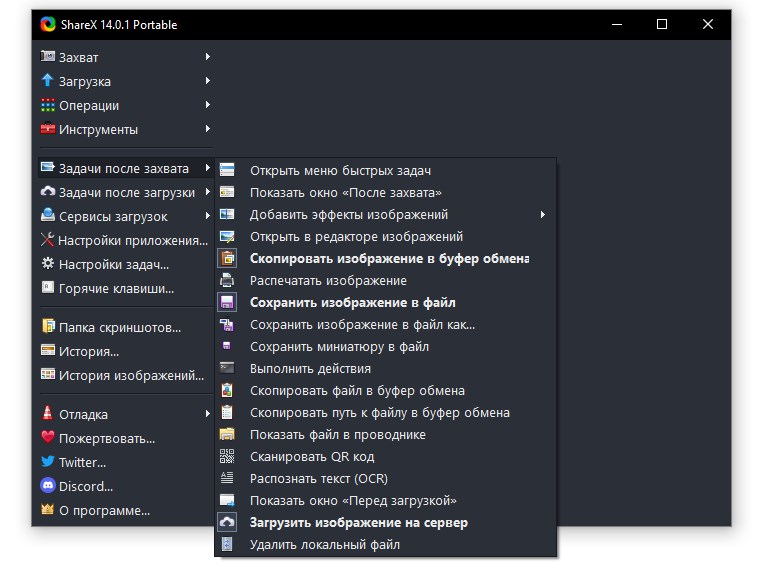Enable Сохранить миниатюру в файл
The width and height of the screenshot is (763, 585).
pyautogui.click(x=386, y=347)
